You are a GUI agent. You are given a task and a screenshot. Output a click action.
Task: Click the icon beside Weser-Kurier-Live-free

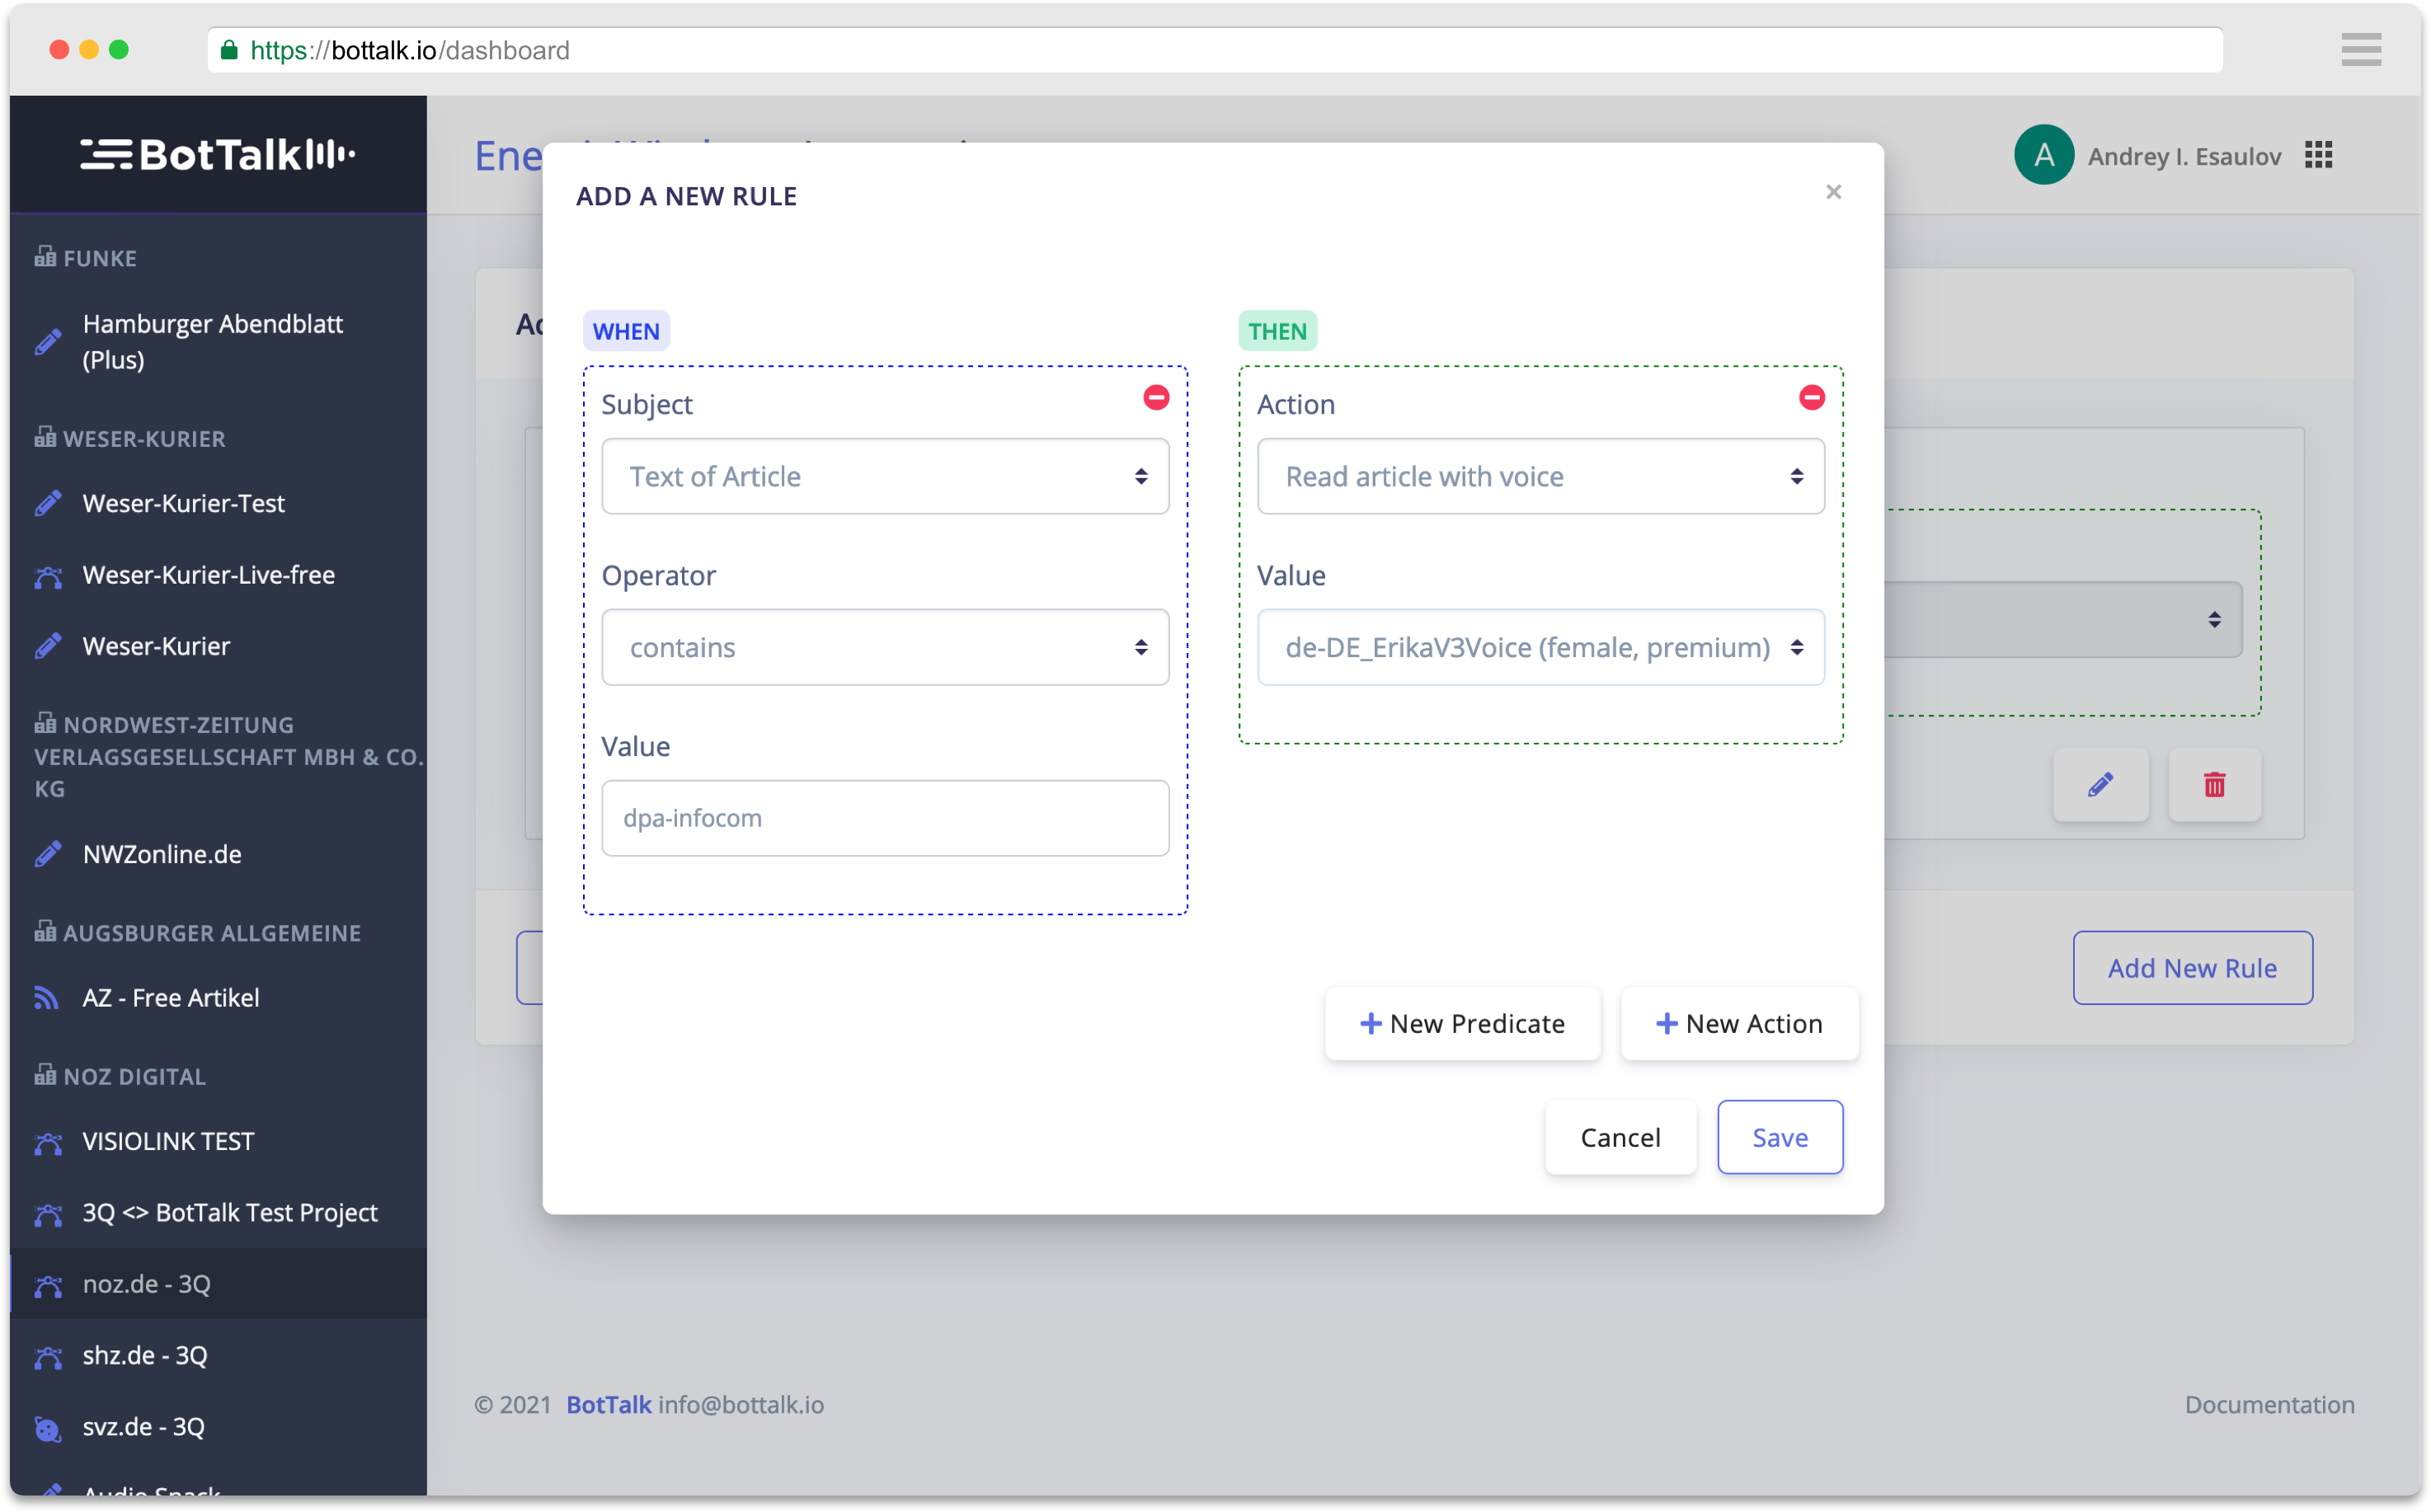pyautogui.click(x=48, y=576)
